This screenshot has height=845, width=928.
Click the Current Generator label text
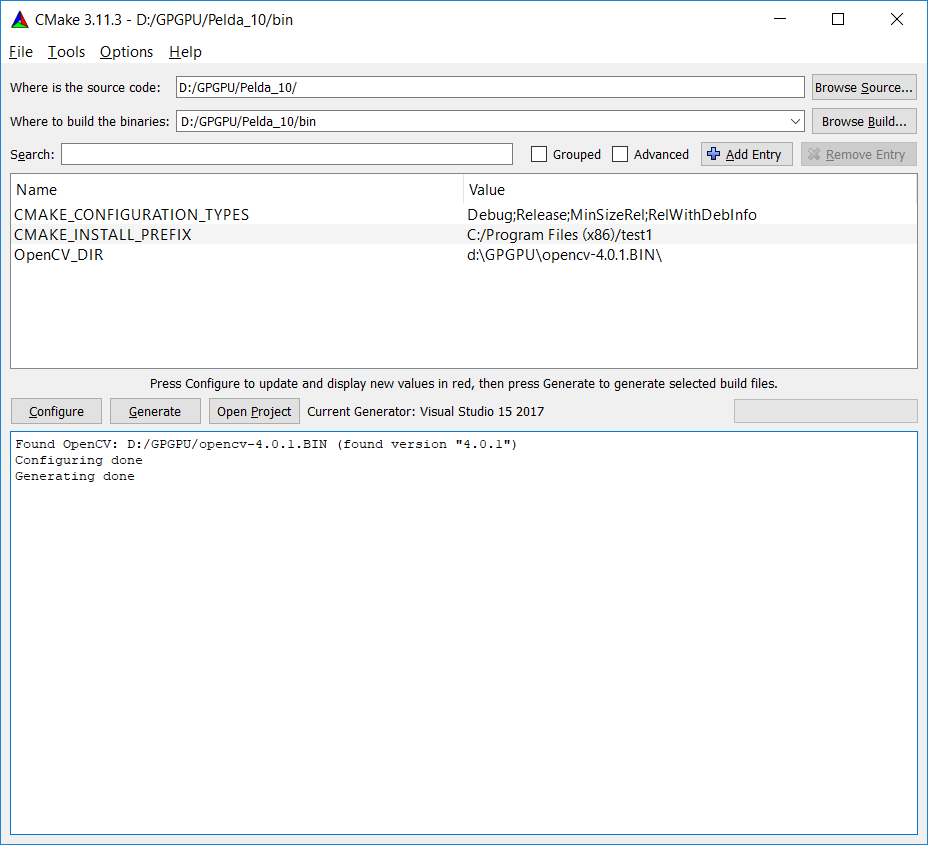[426, 412]
